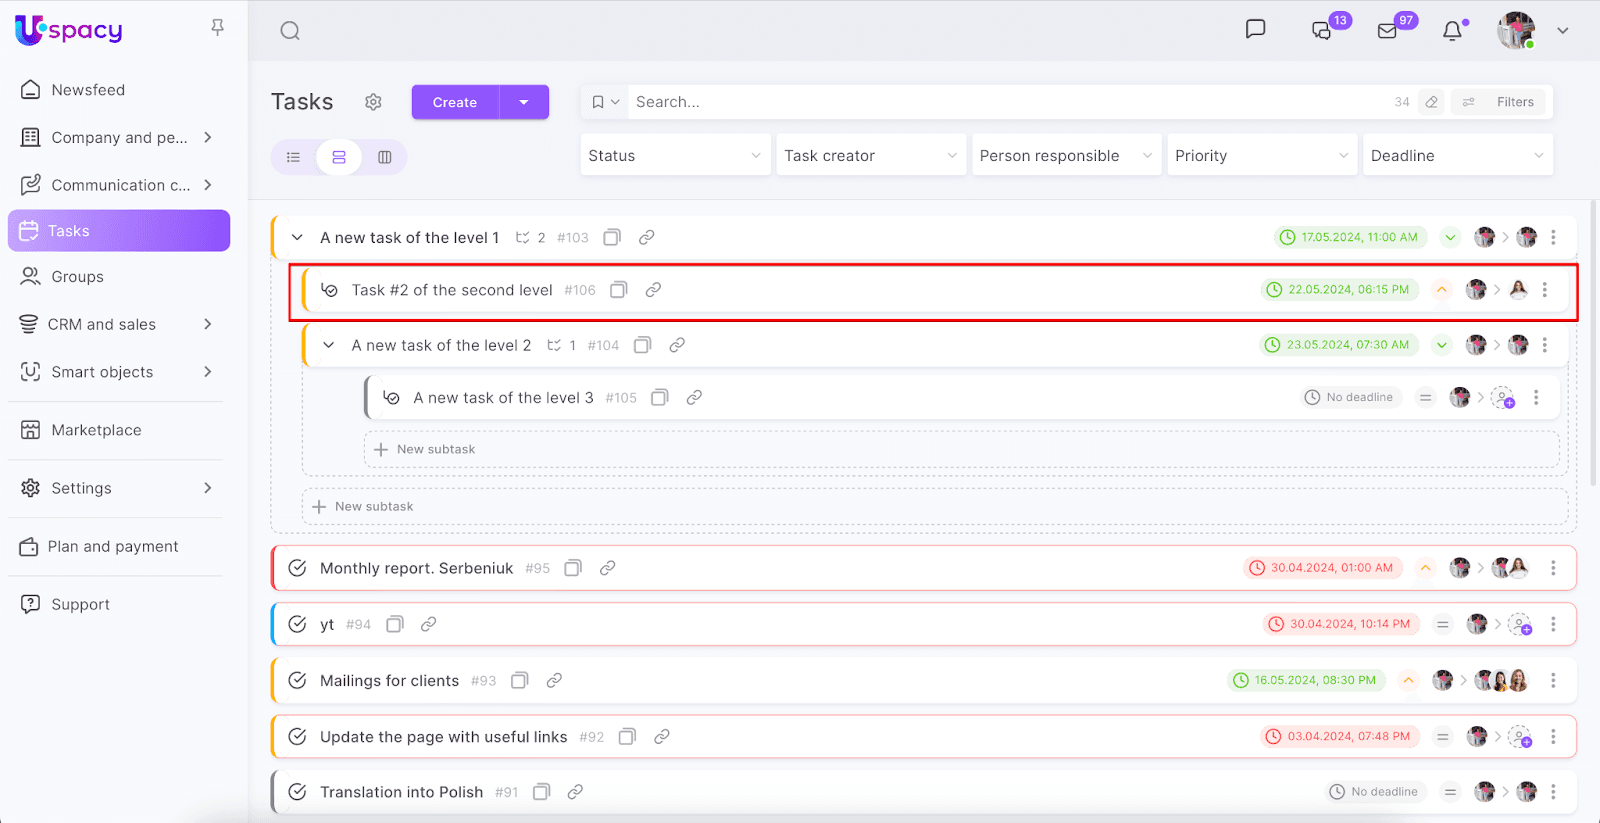Click copy icon beside Monthly report task
The height and width of the screenshot is (823, 1600).
573,568
